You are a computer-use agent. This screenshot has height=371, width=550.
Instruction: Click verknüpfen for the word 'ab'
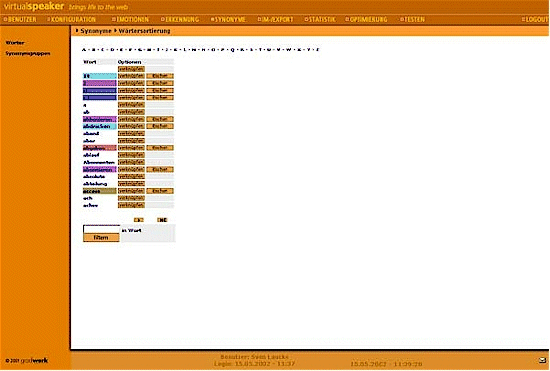tap(131, 112)
